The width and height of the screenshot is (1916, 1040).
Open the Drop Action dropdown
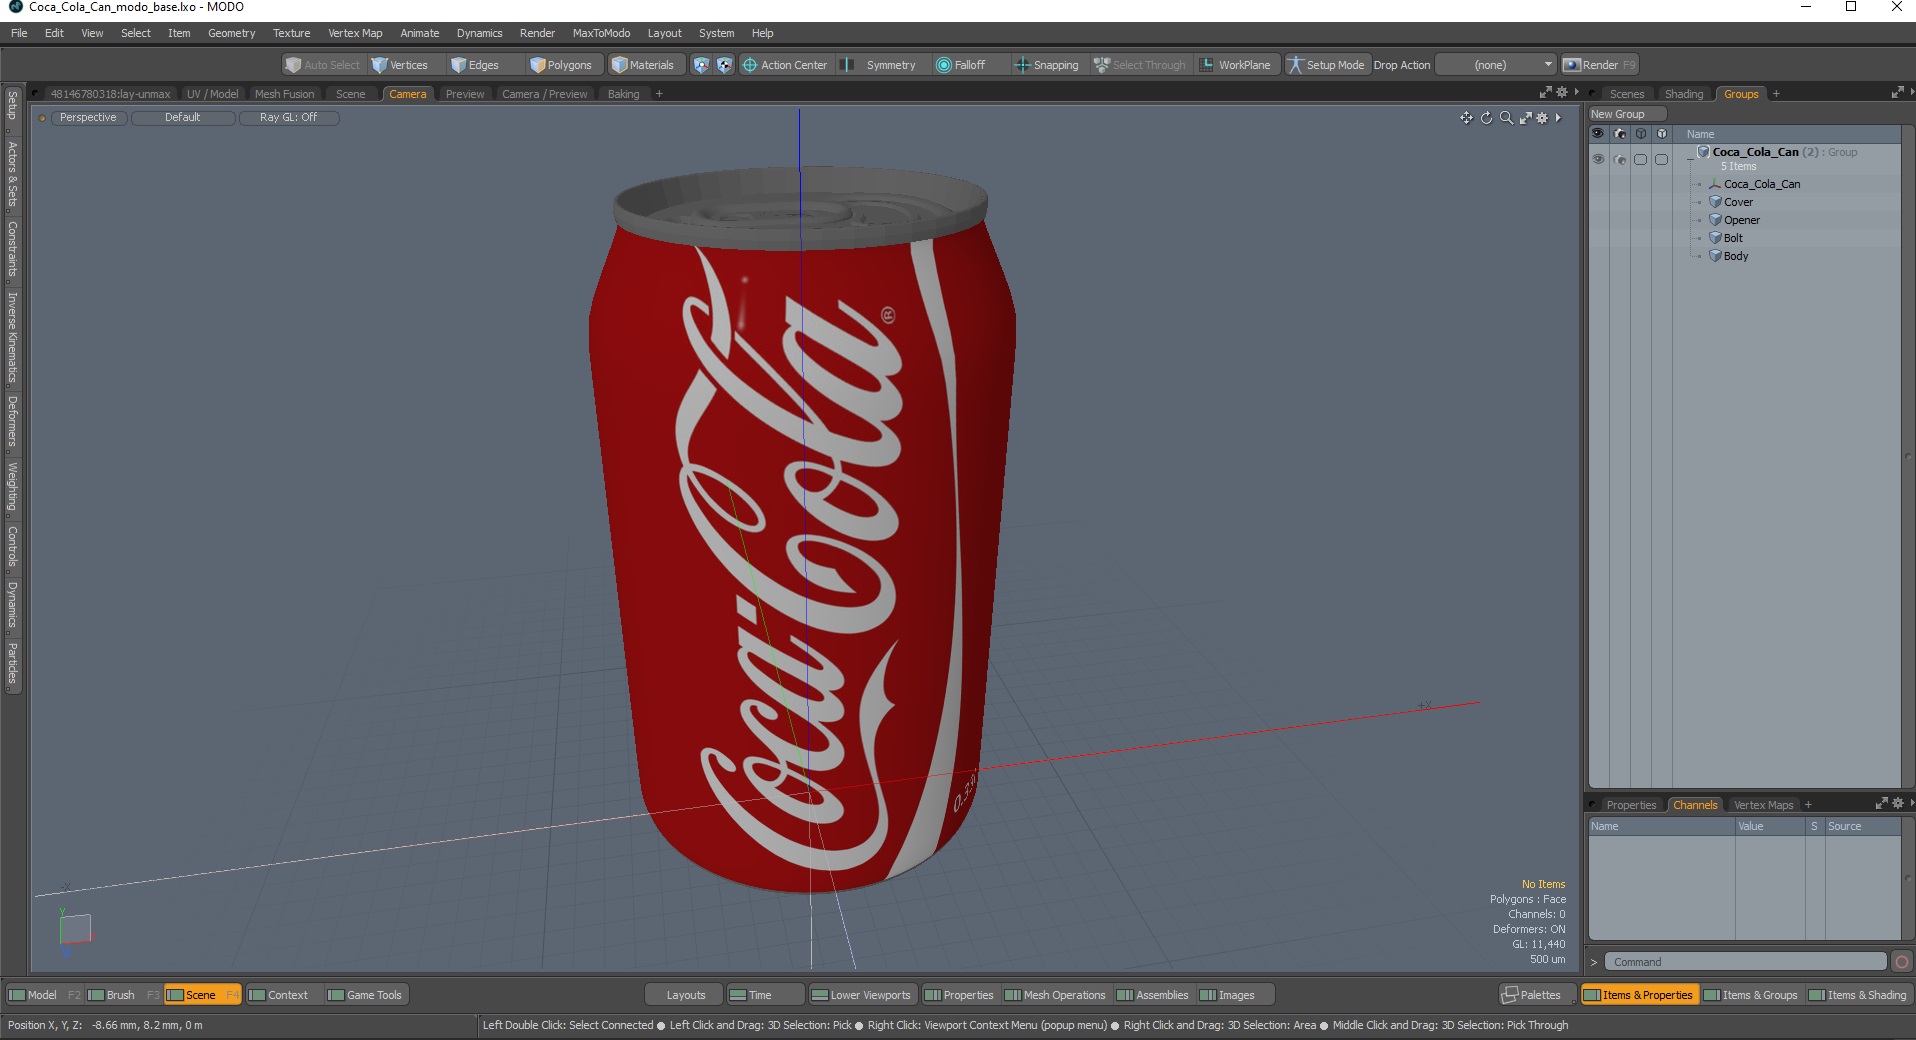[x=1497, y=65]
